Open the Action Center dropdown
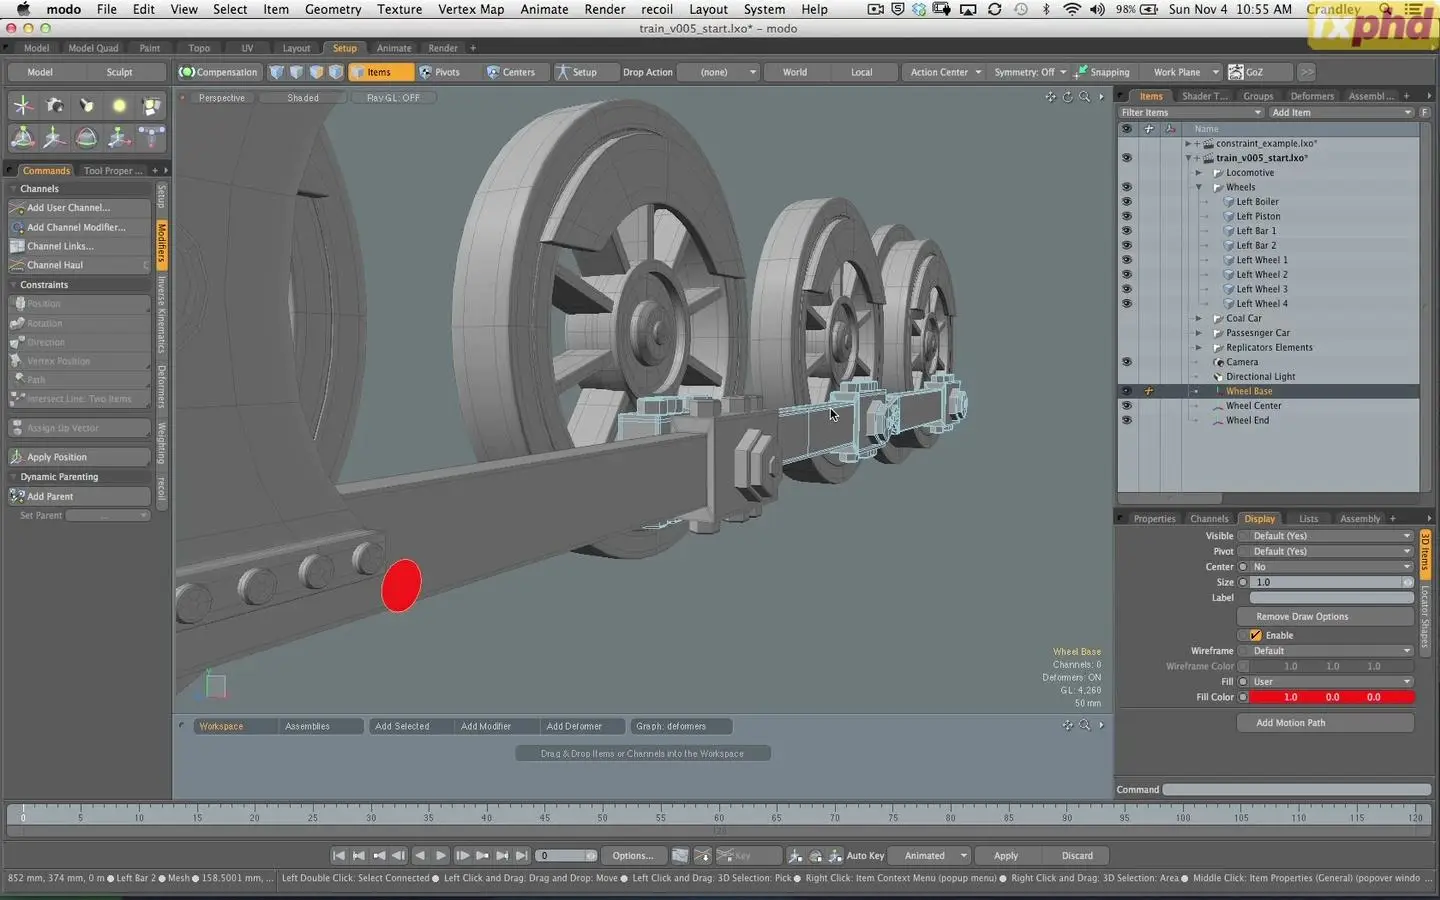This screenshot has width=1440, height=900. pyautogui.click(x=944, y=72)
